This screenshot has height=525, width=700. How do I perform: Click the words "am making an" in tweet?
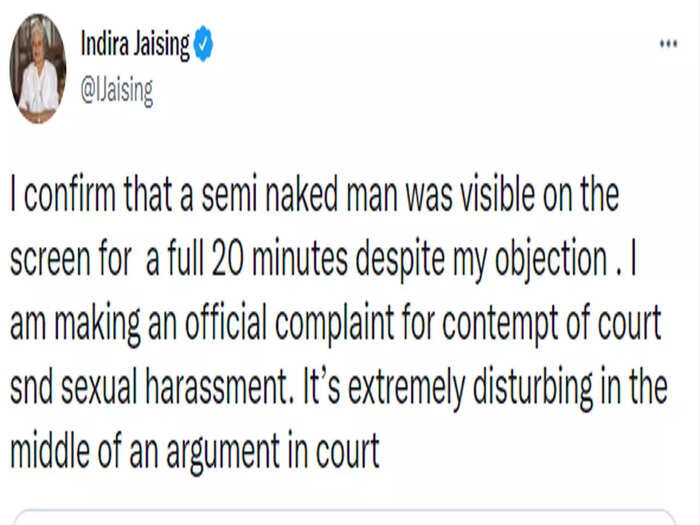(93, 325)
